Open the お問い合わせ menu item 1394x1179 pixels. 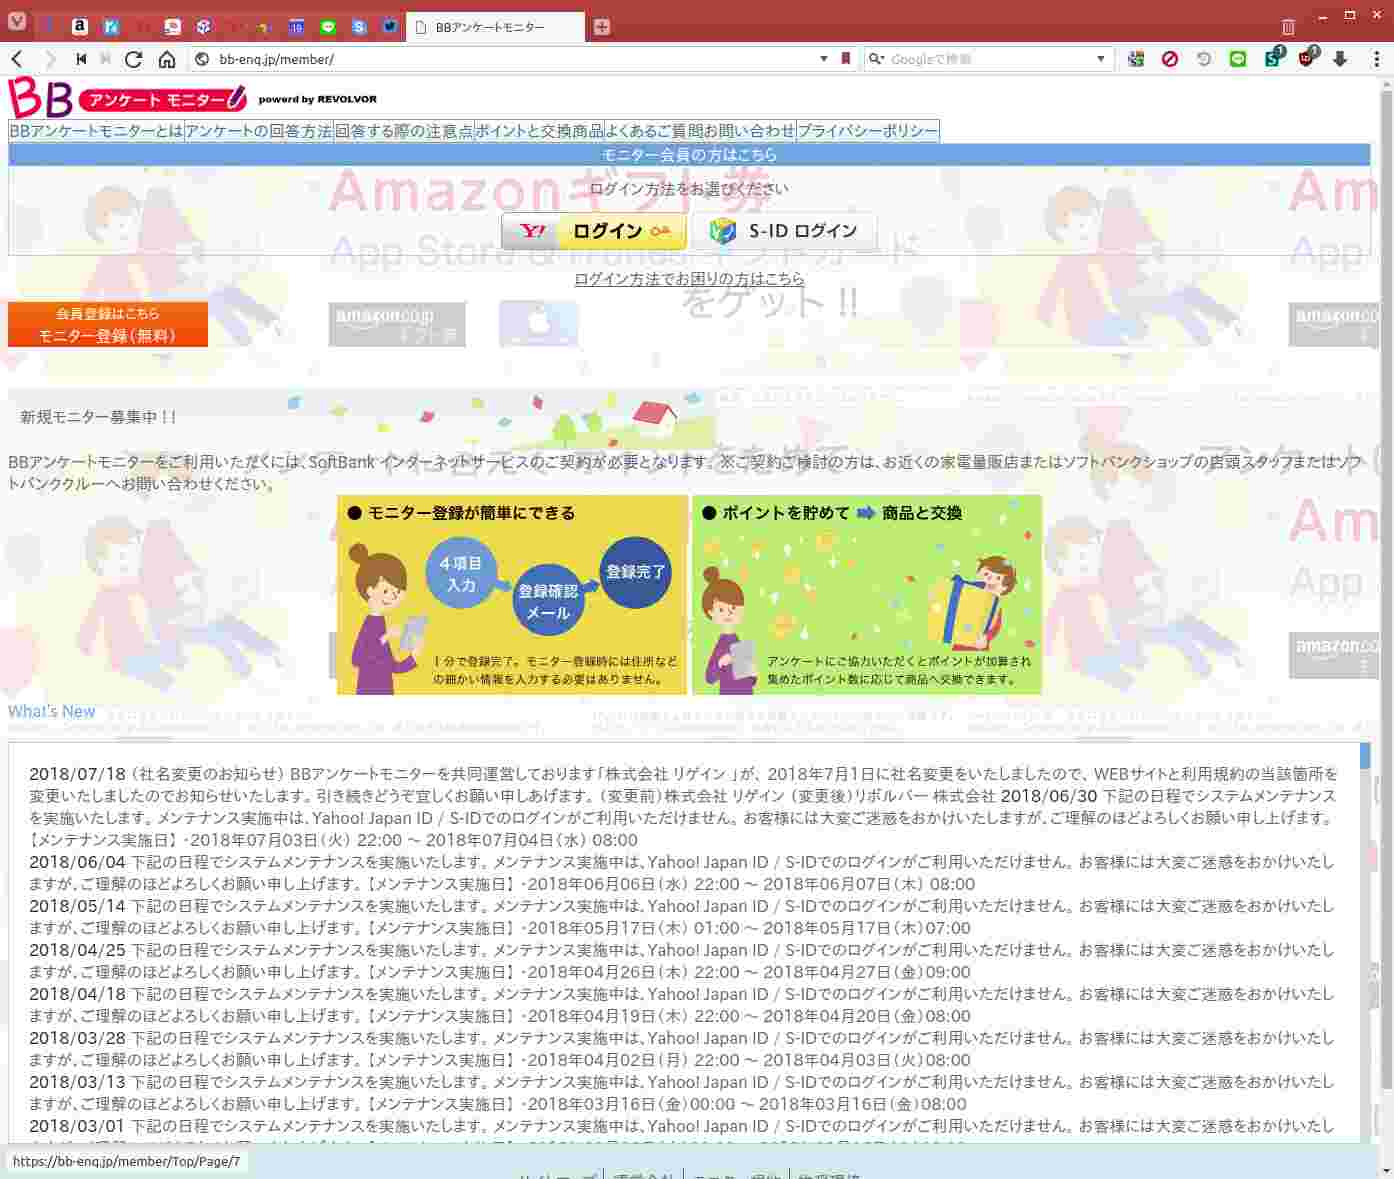click(x=750, y=131)
